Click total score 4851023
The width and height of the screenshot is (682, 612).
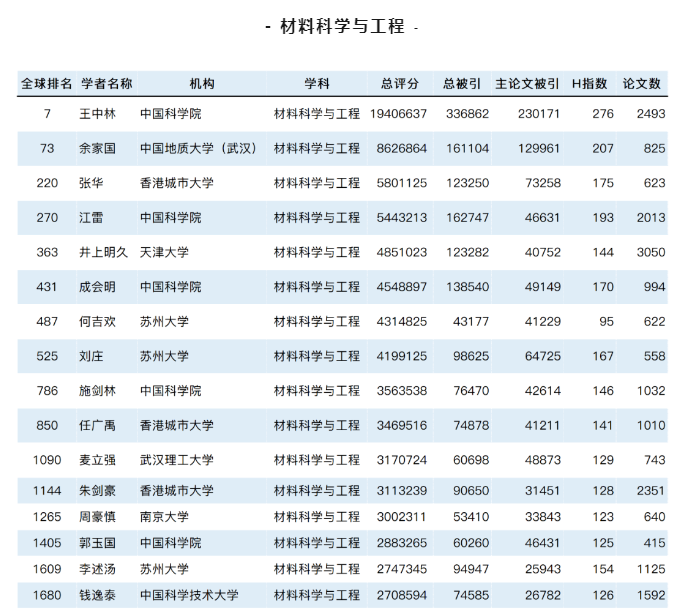click(x=402, y=252)
